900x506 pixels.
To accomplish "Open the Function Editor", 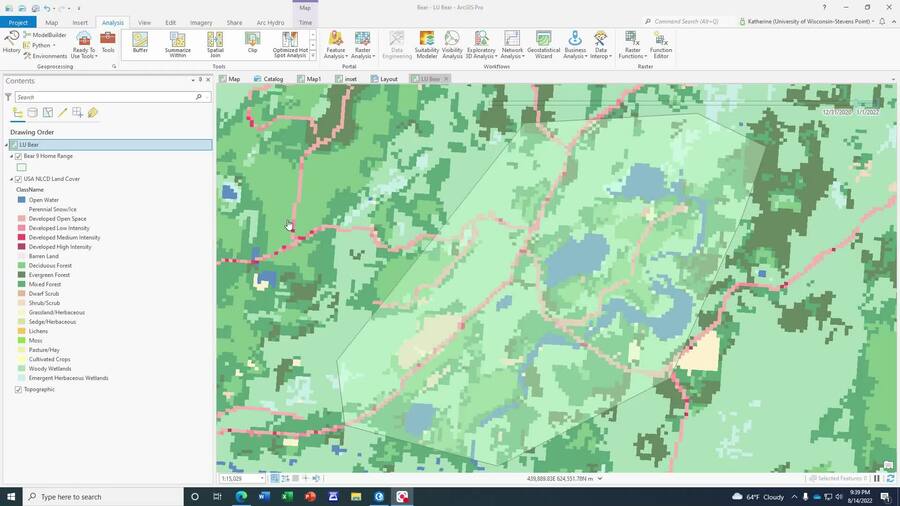I will 661,45.
